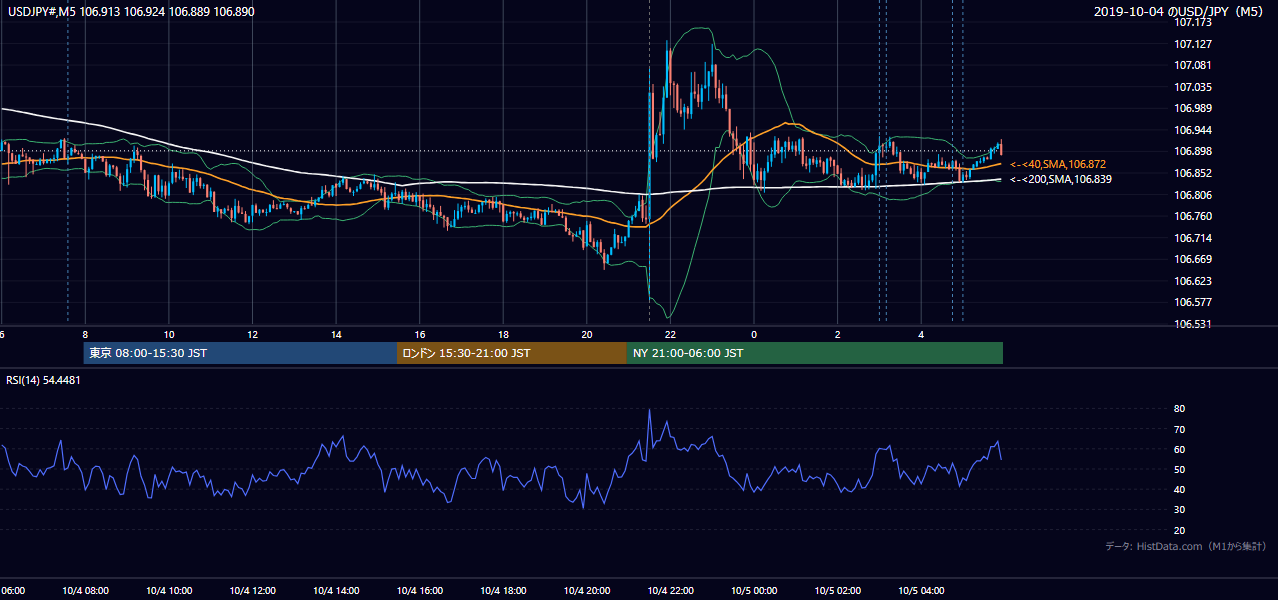The height and width of the screenshot is (600, 1278).
Task: Click price axis label 106.669
Action: [1193, 259]
